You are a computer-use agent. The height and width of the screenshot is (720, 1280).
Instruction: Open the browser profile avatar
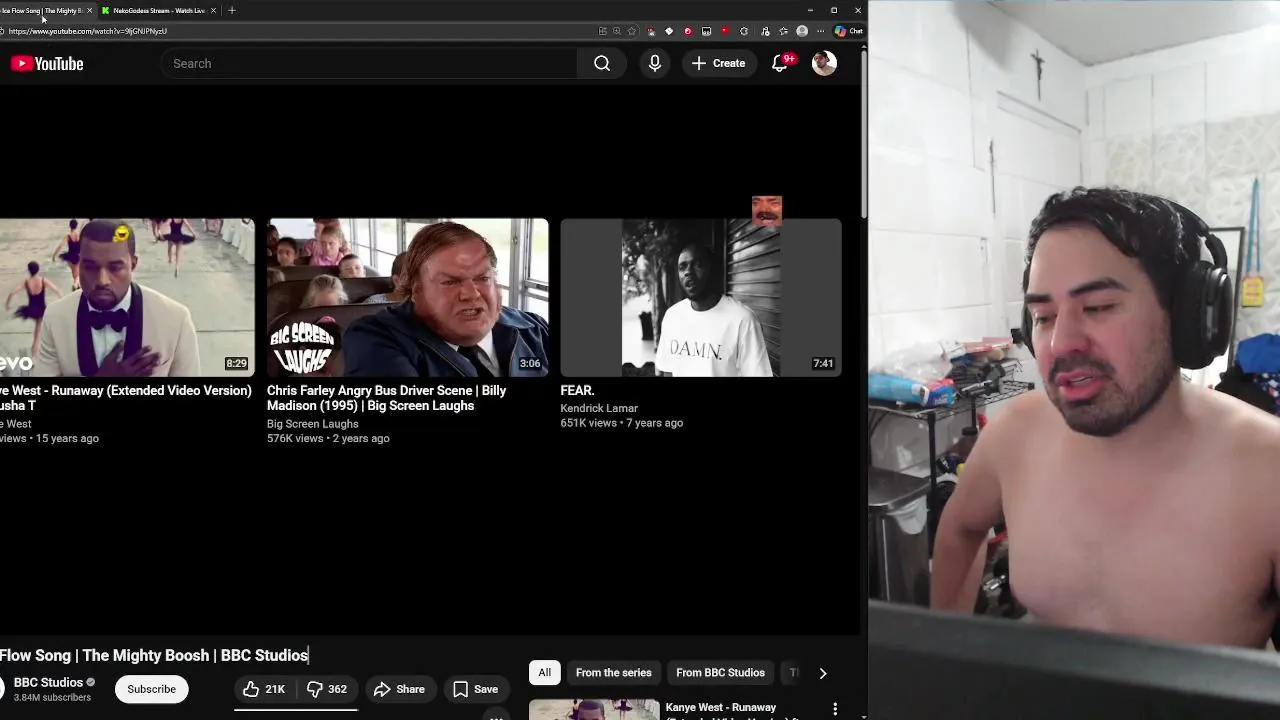[x=802, y=31]
